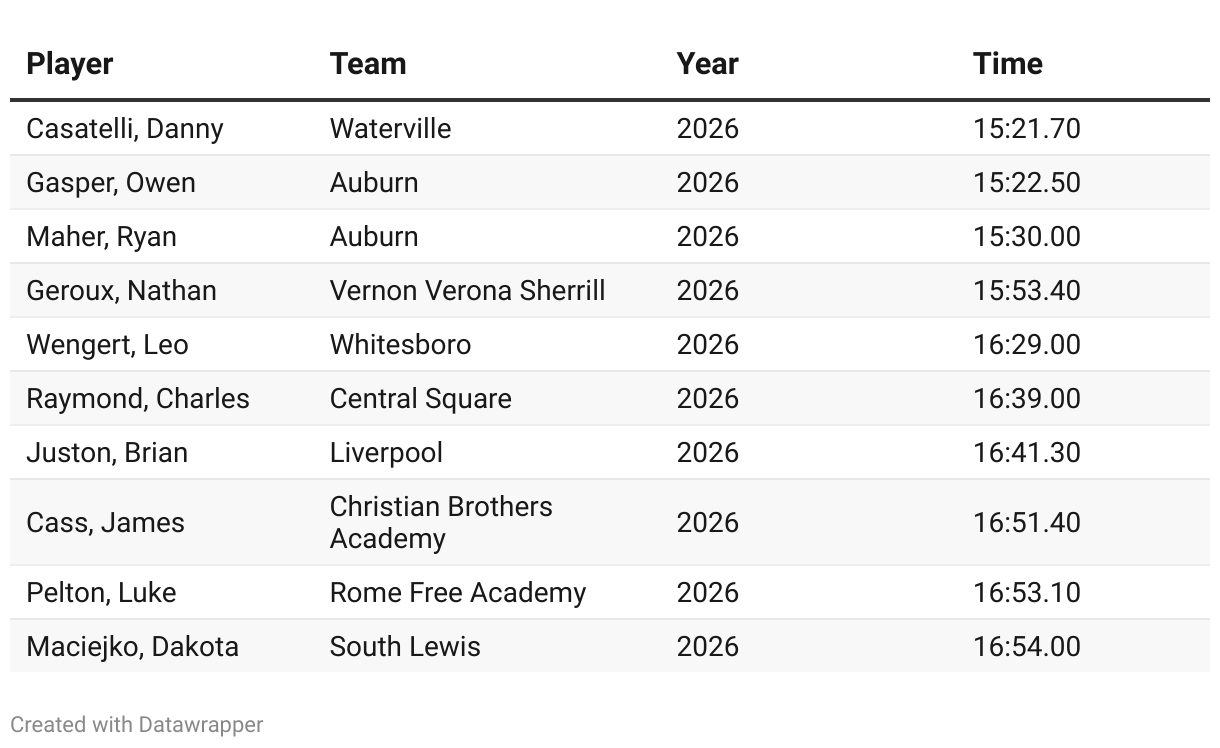Click the Vernon Verona Sherrill team cell
This screenshot has height=748, width=1220.
click(x=468, y=291)
